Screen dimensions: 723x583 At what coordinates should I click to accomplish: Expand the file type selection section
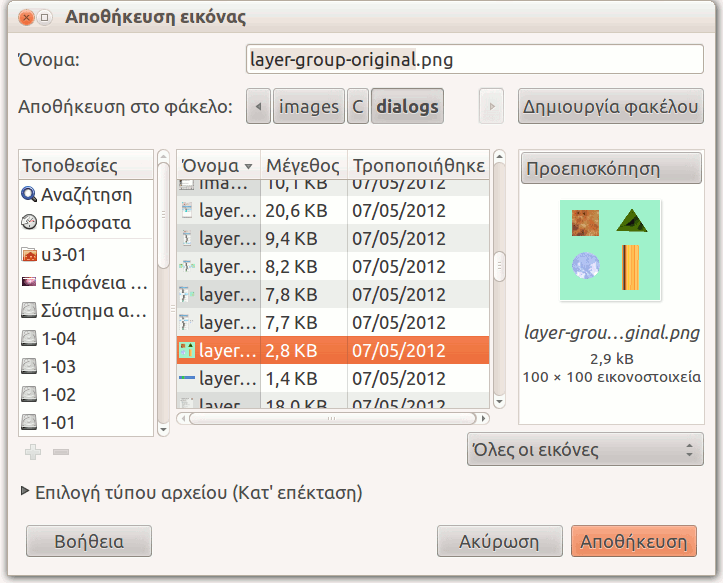point(25,492)
